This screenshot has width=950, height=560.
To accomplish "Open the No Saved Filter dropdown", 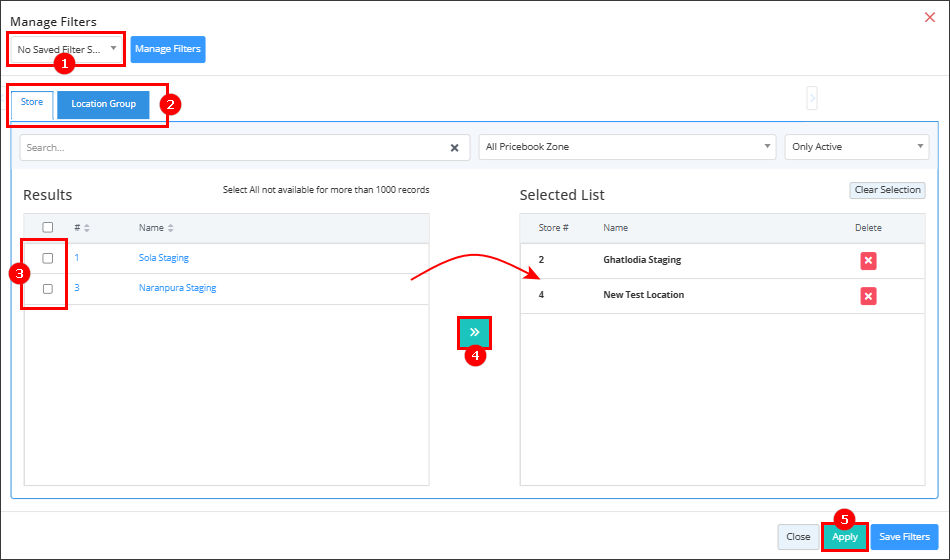I will point(67,49).
